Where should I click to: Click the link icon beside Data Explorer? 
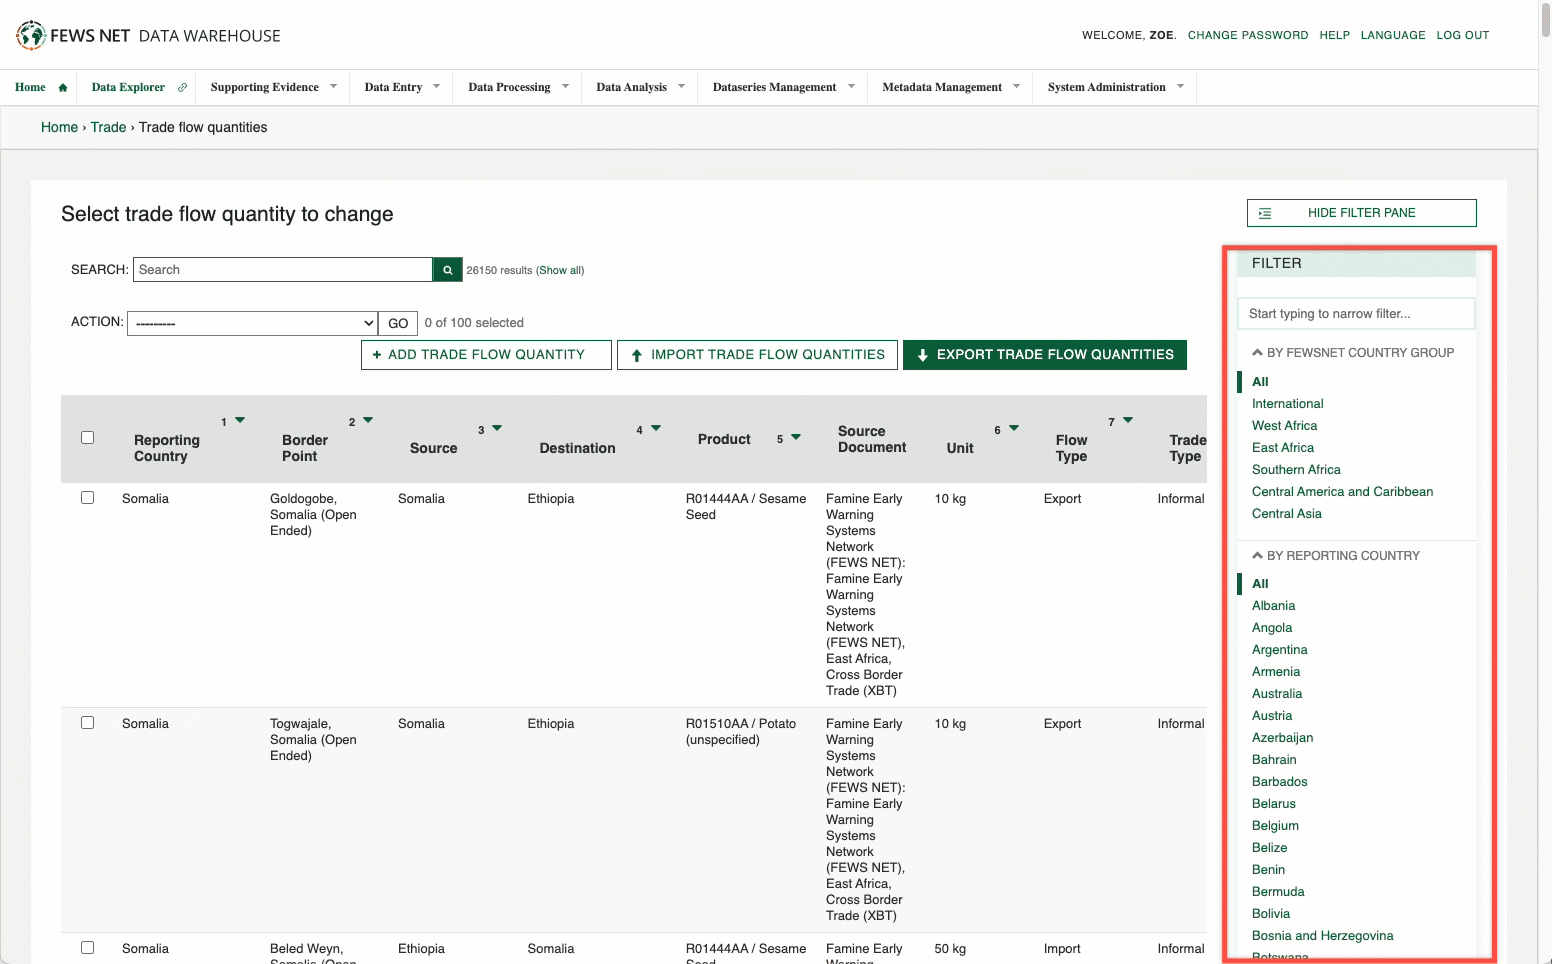click(x=182, y=88)
